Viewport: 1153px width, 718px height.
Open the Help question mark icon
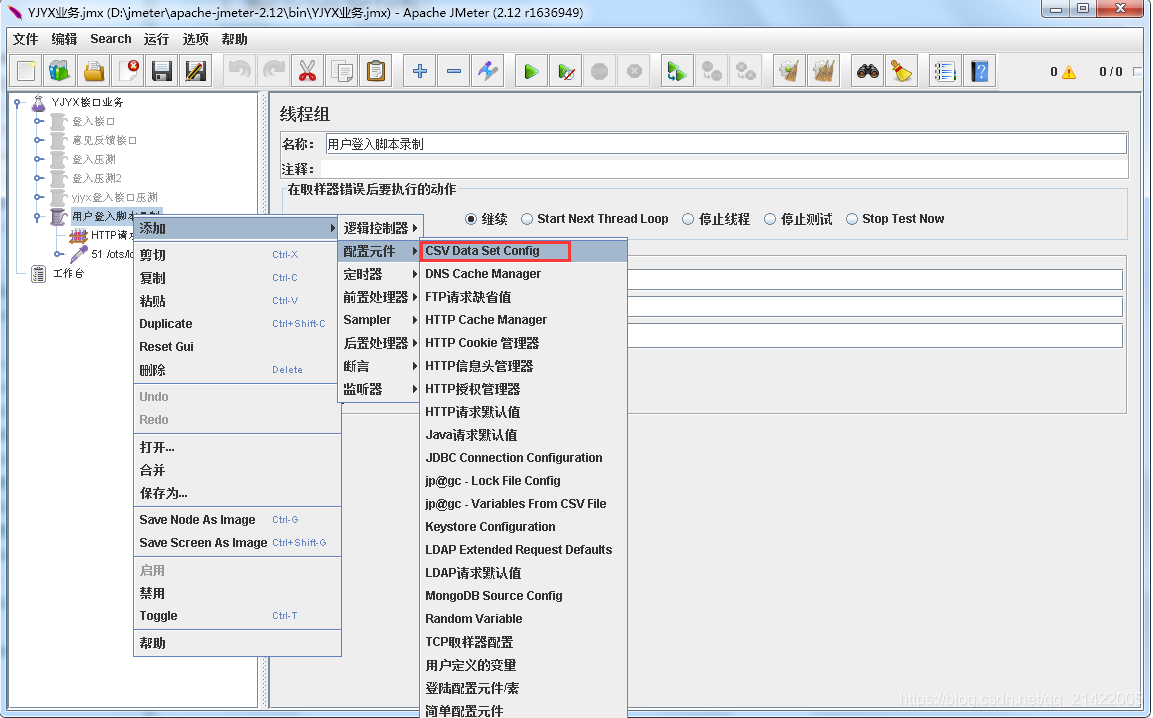click(979, 71)
